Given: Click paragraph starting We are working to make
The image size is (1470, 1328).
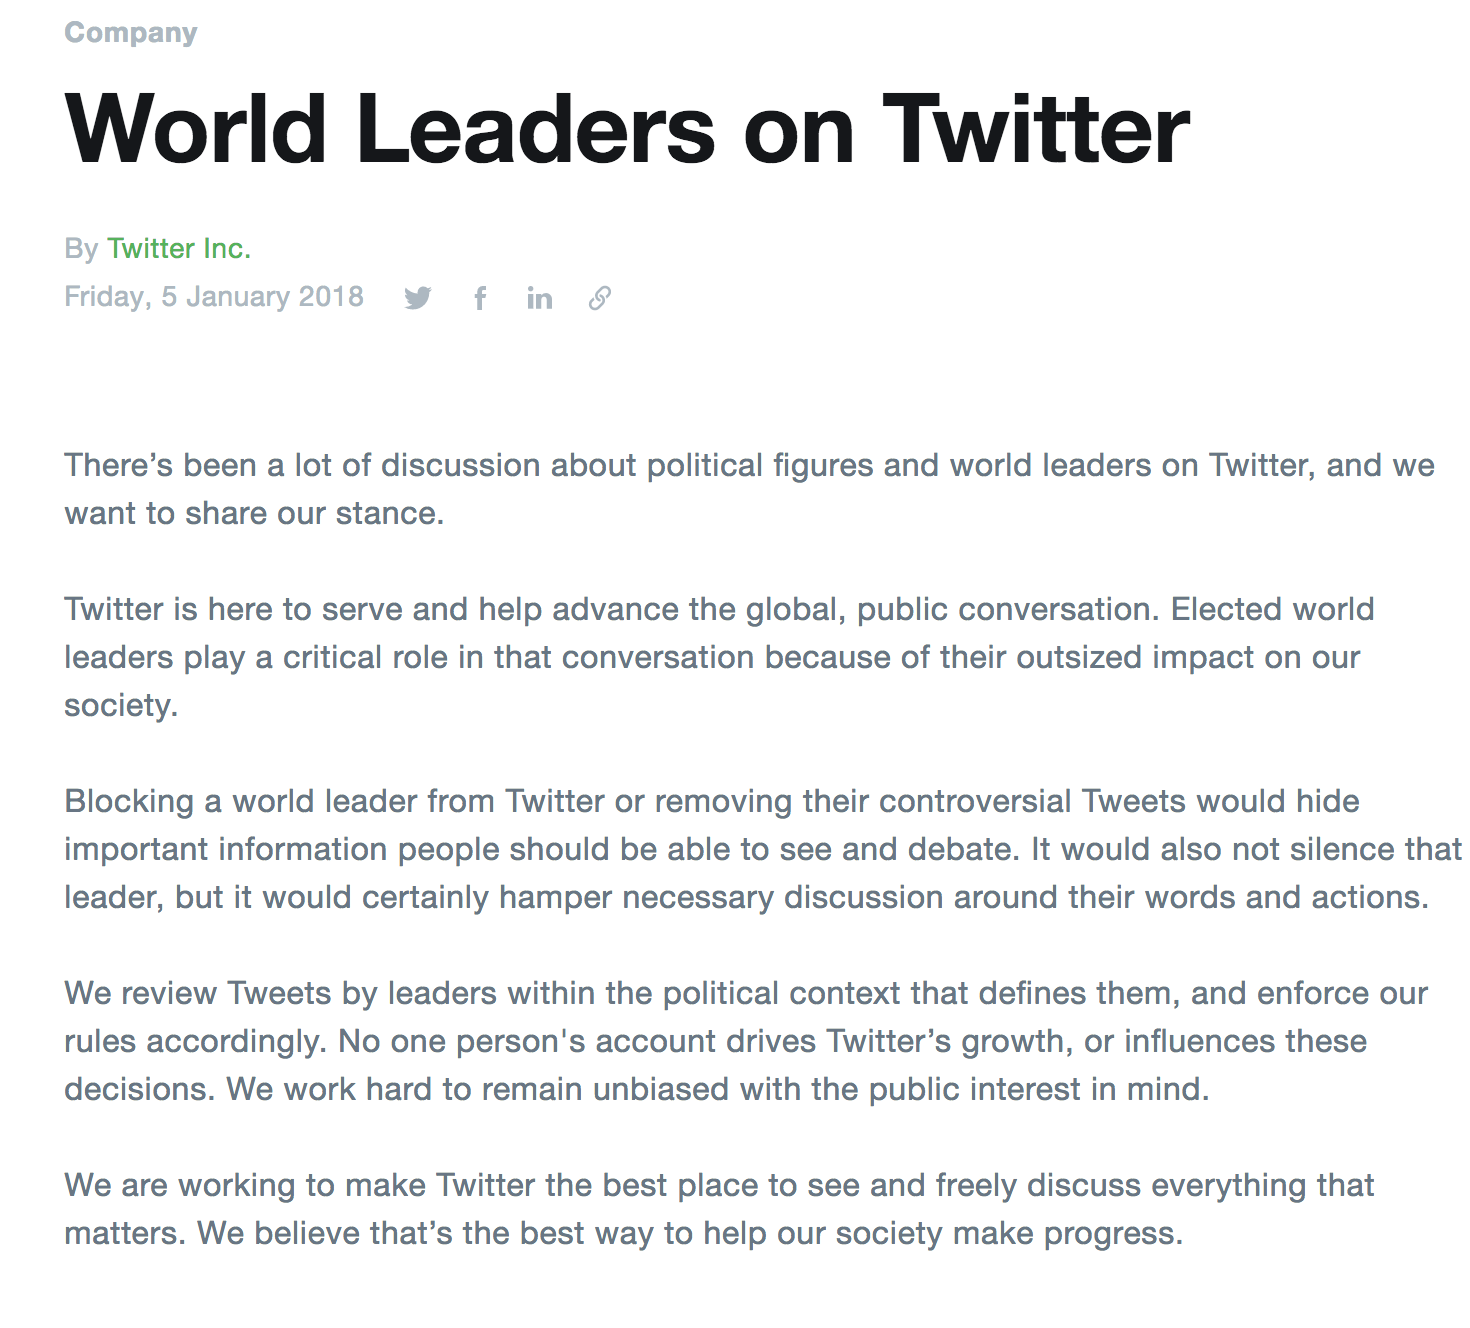Looking at the screenshot, I should coord(719,1209).
